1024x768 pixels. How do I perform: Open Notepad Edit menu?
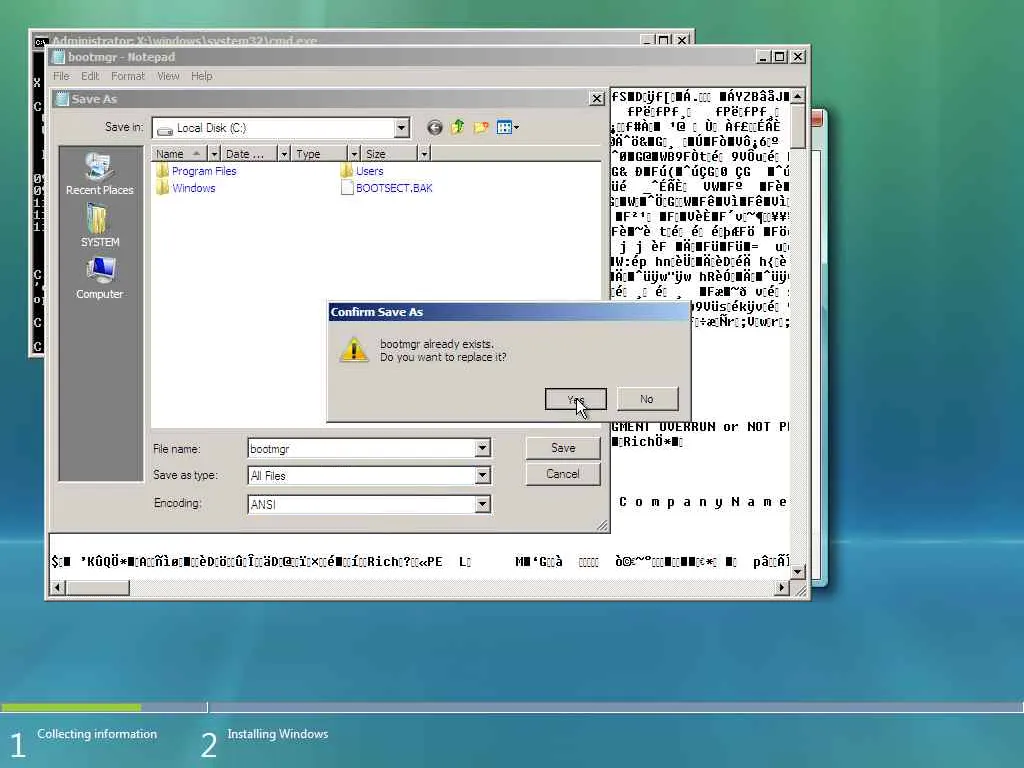[x=90, y=76]
